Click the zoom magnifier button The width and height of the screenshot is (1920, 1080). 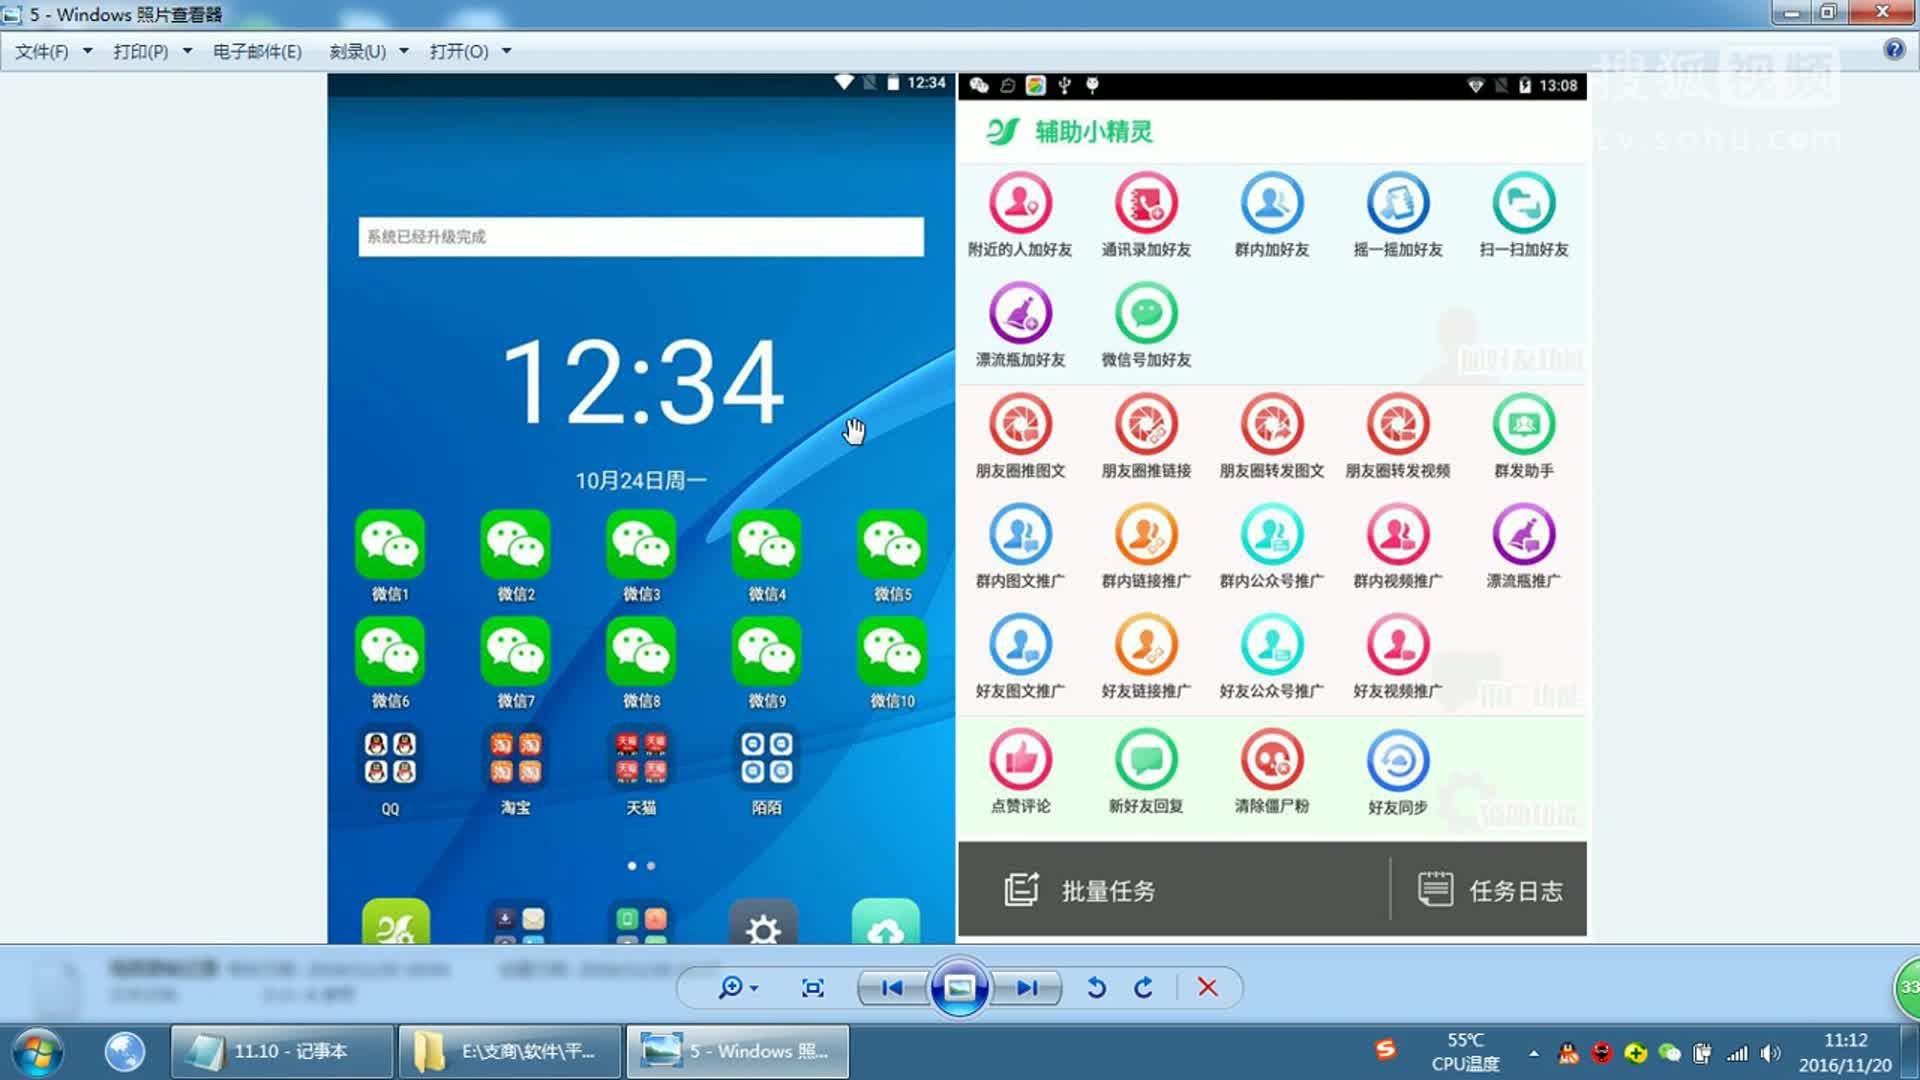point(730,988)
